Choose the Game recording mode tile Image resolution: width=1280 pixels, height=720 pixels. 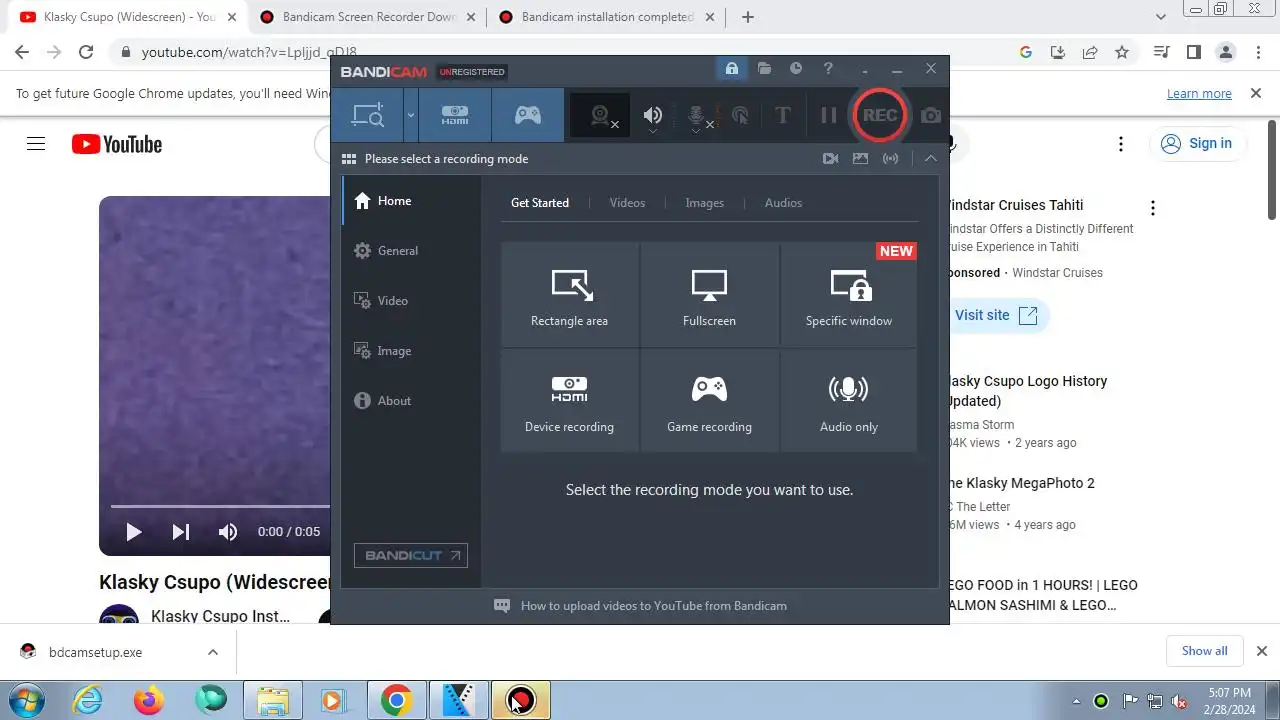click(x=710, y=401)
